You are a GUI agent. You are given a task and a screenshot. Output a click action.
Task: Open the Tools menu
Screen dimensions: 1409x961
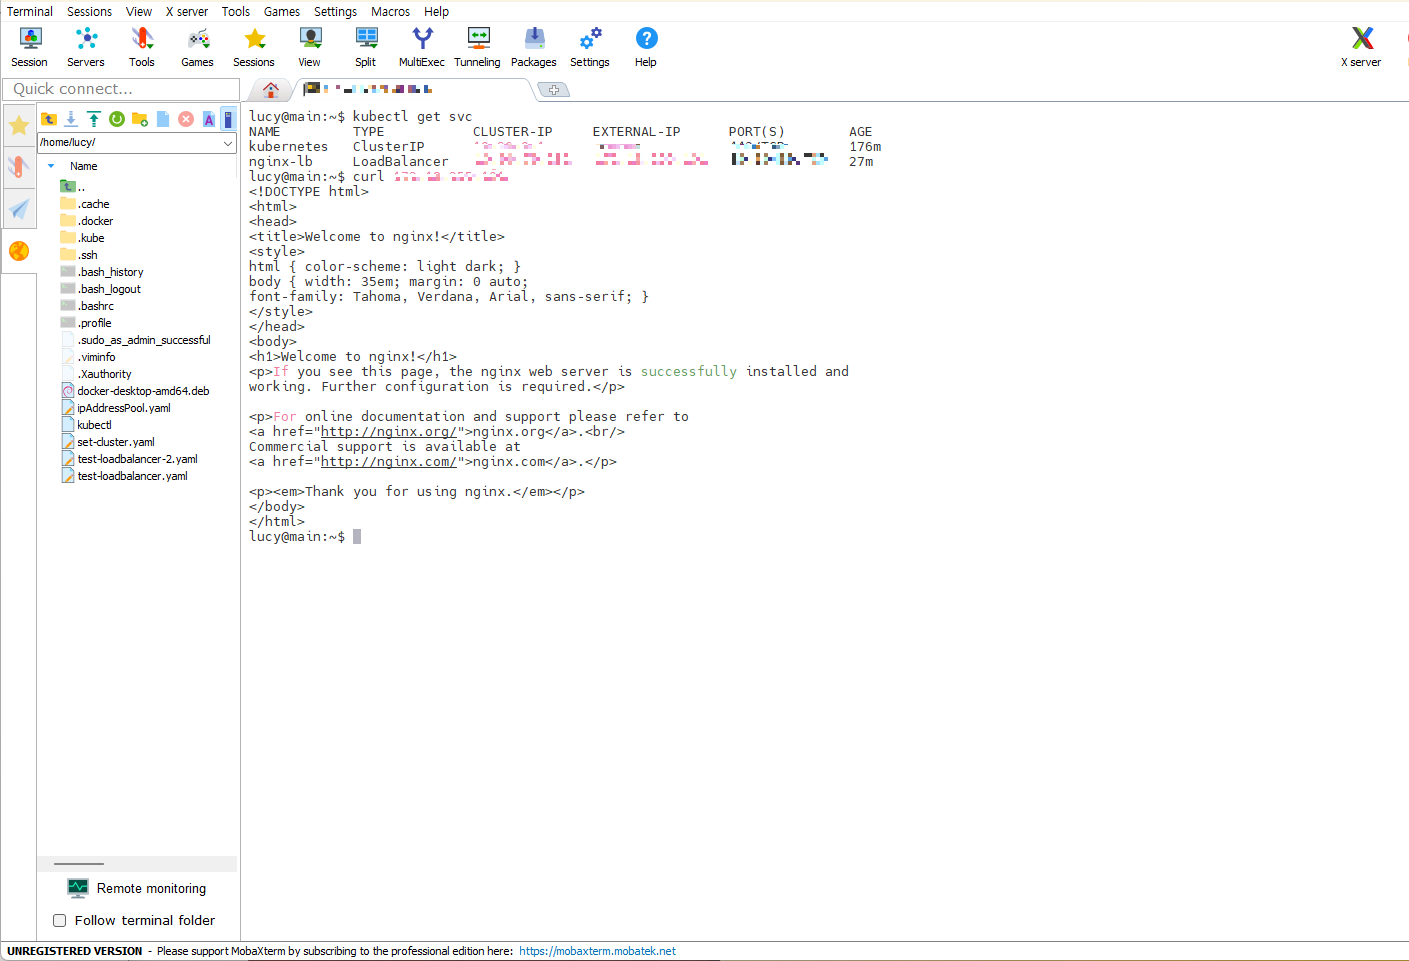pyautogui.click(x=236, y=11)
